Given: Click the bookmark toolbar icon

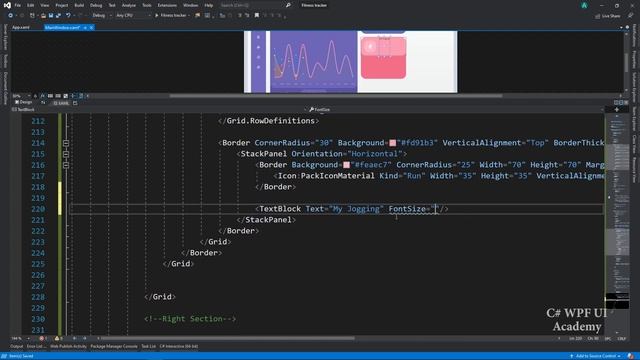Looking at the screenshot, I should pos(257,16).
